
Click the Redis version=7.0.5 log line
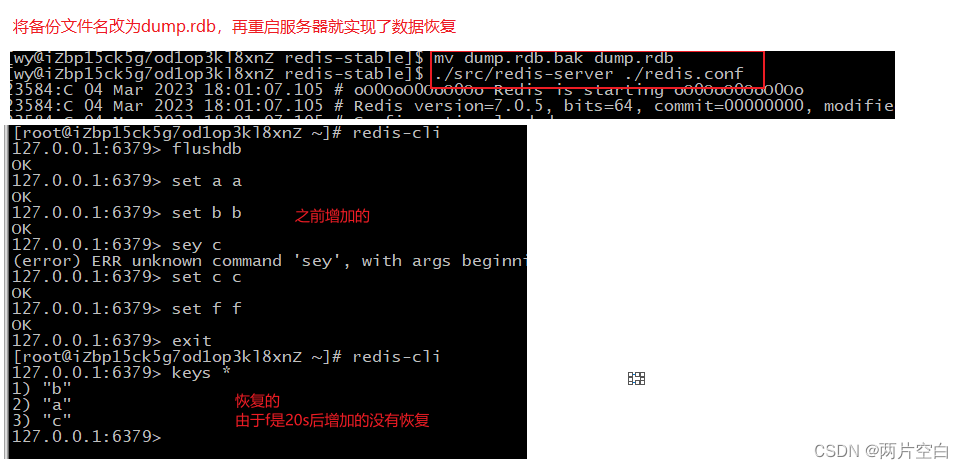click(x=451, y=106)
